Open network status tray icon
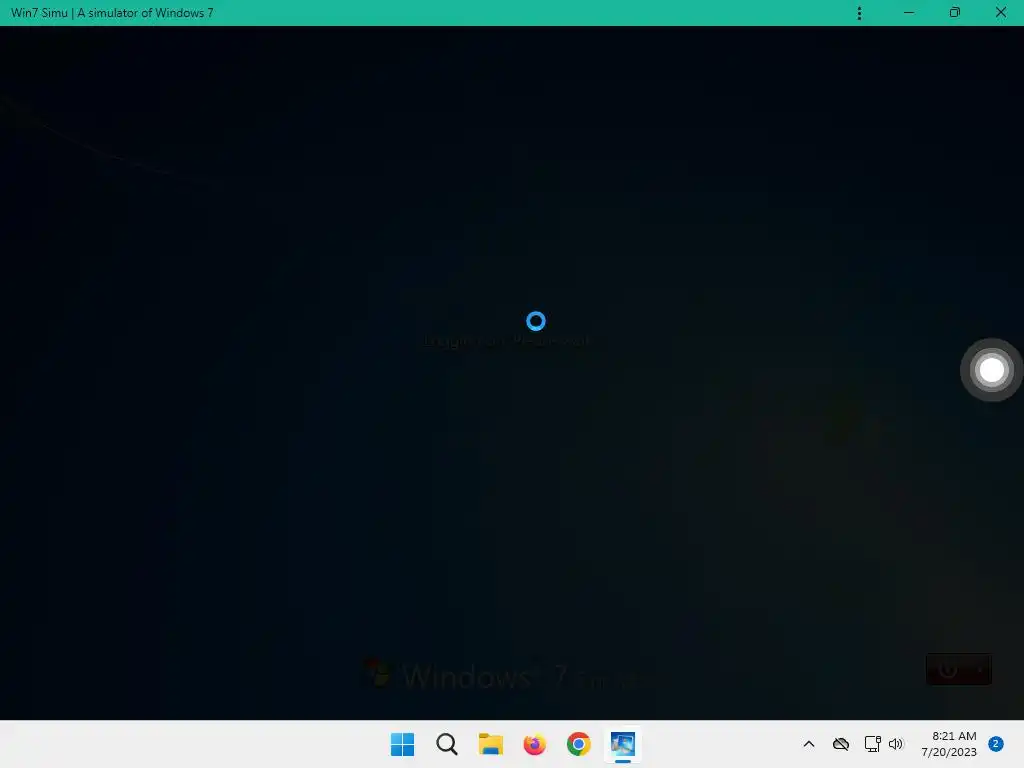The image size is (1024, 768). tap(872, 744)
